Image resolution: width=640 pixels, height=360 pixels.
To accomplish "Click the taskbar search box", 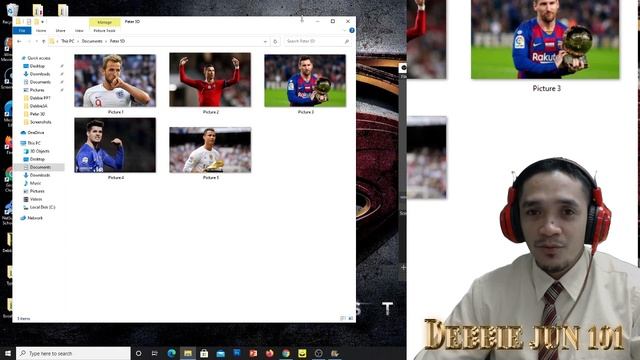I will coord(73,353).
